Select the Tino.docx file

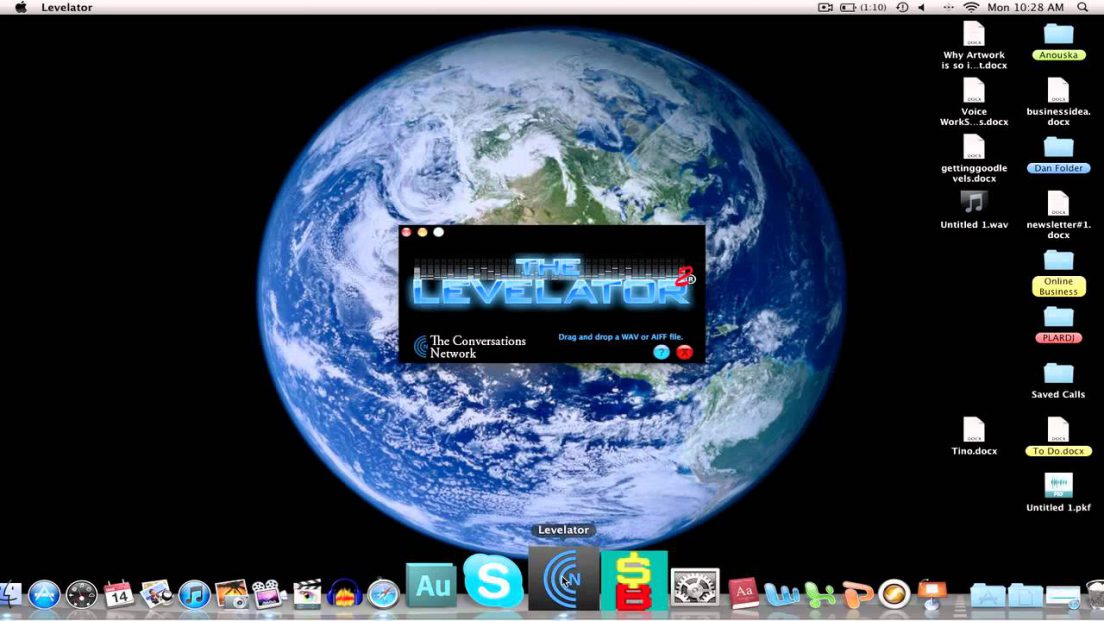[974, 437]
